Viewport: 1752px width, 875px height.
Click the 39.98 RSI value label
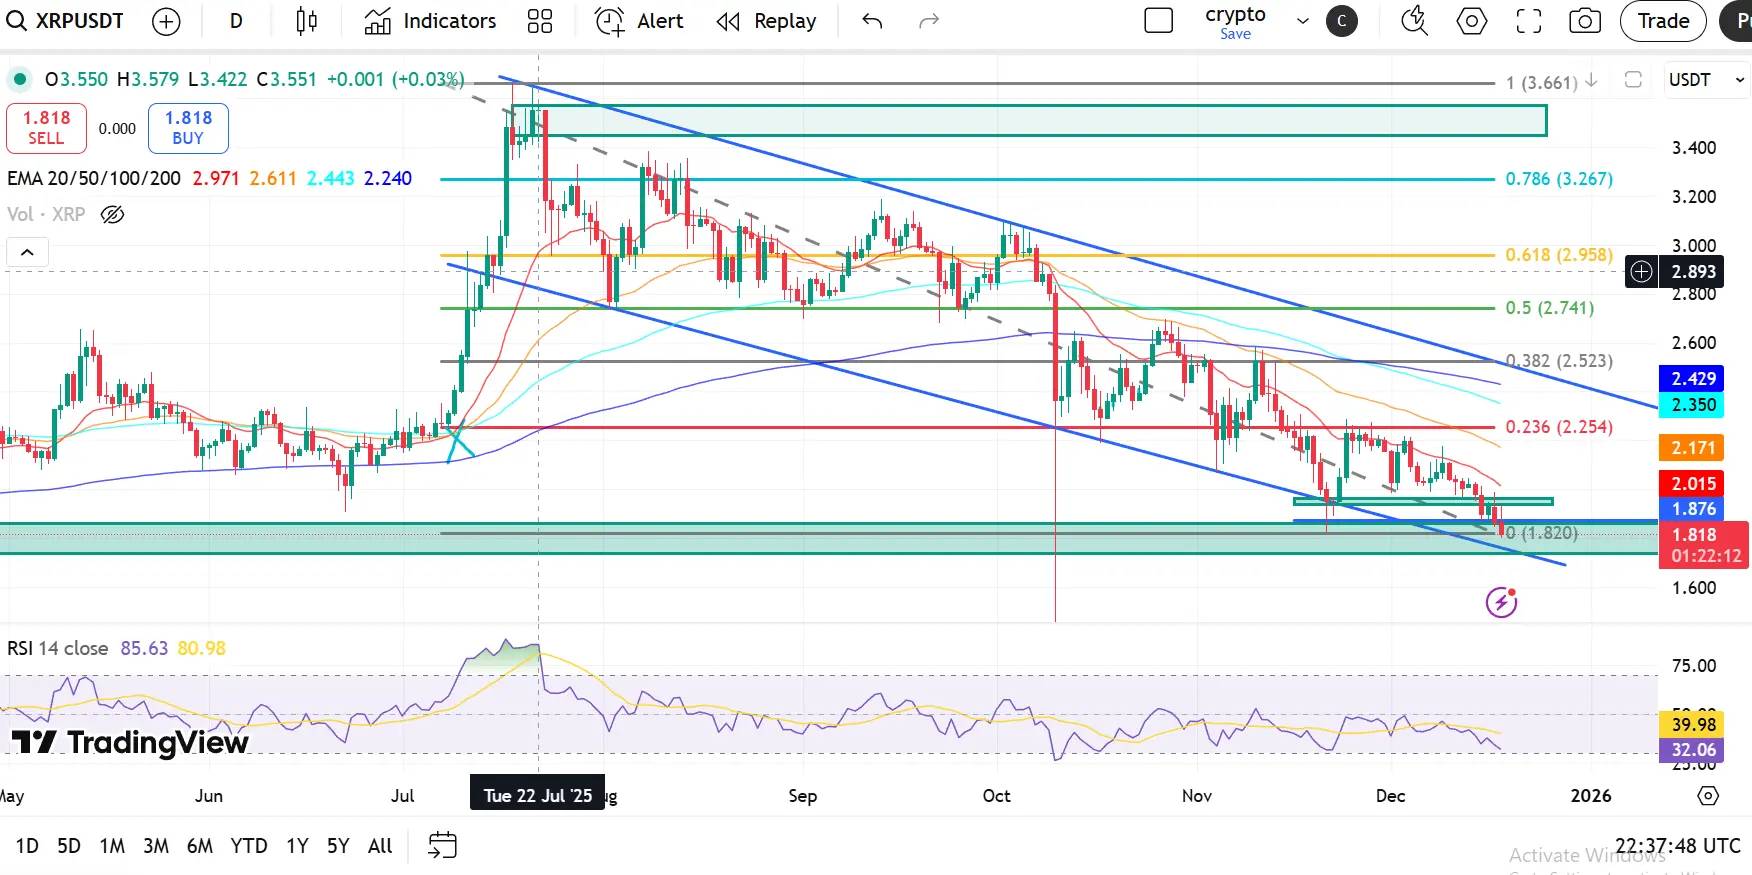click(1693, 724)
